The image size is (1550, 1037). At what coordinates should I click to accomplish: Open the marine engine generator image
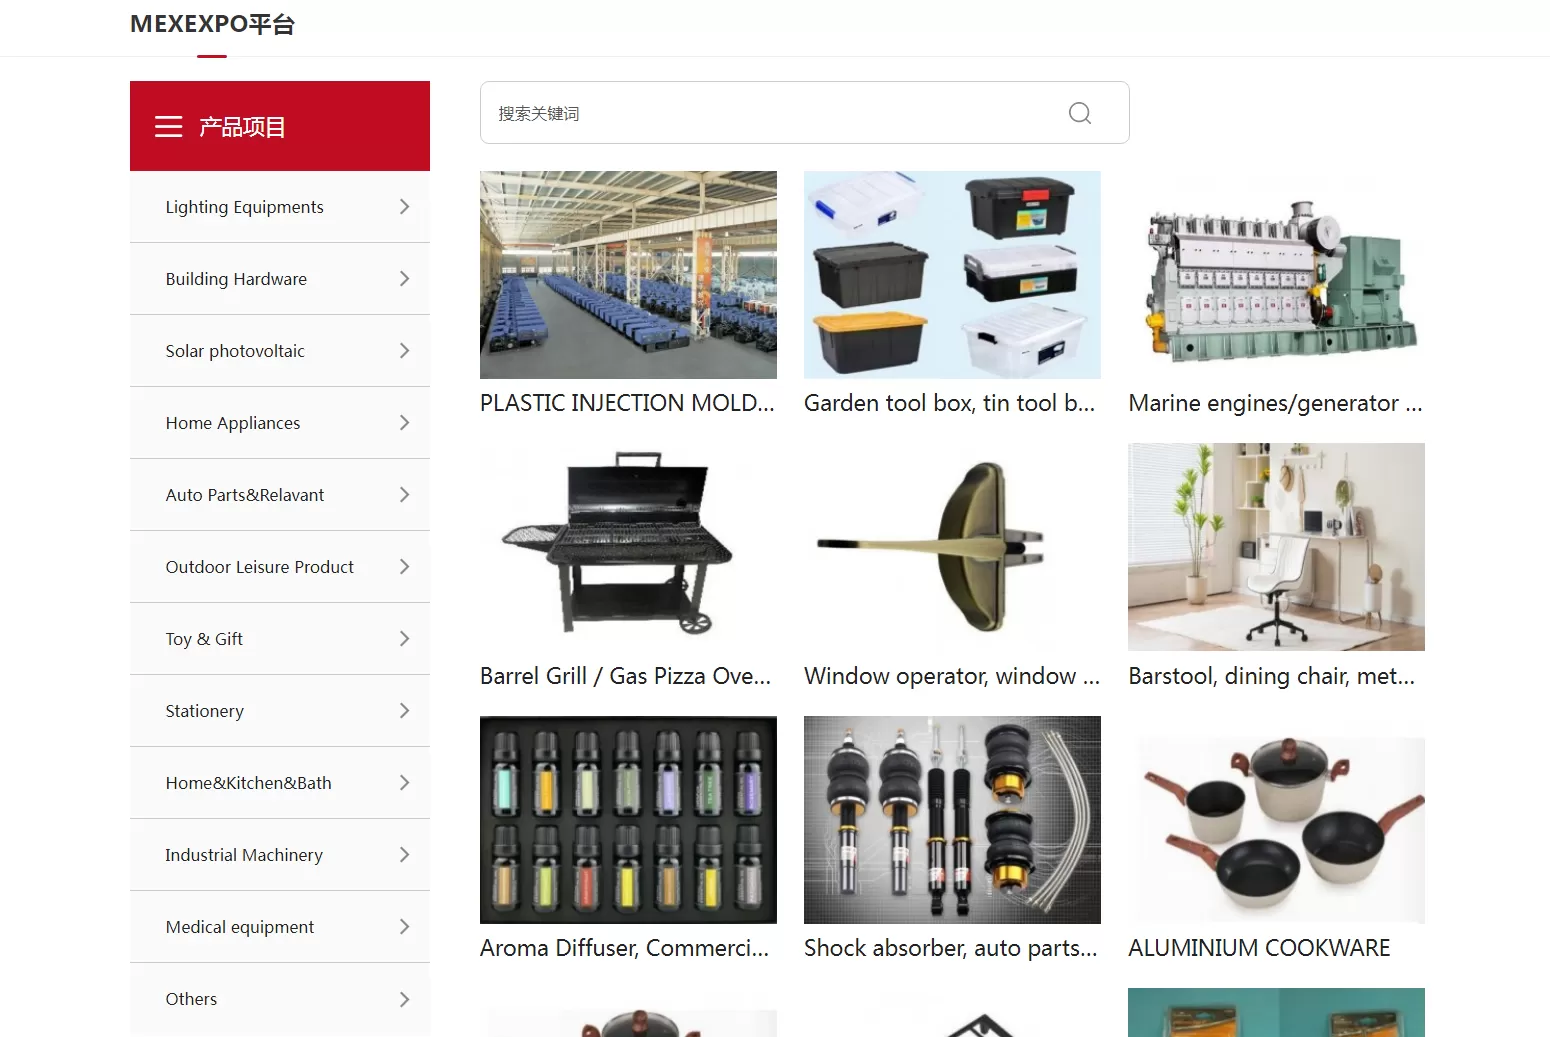[1276, 275]
